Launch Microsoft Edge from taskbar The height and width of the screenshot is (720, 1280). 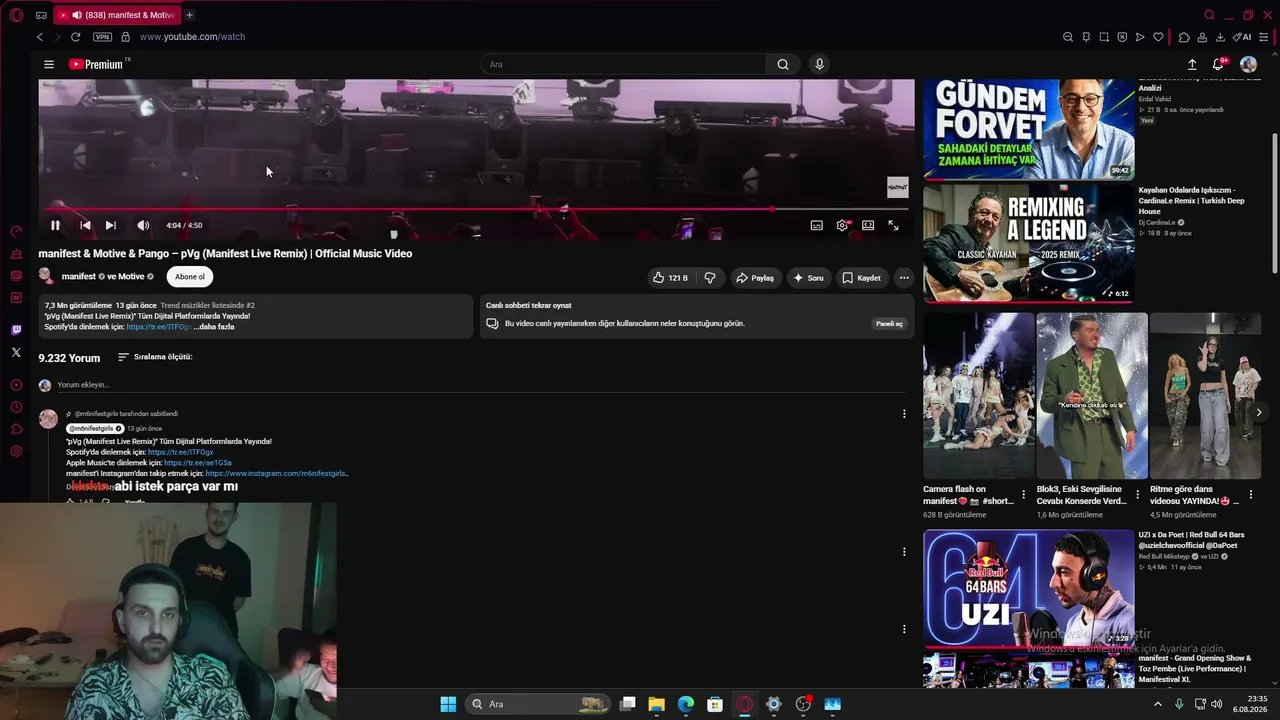click(x=686, y=704)
